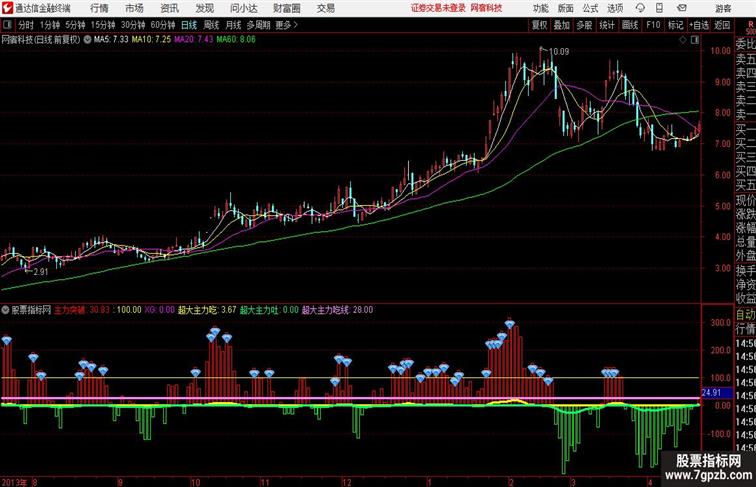Open the 选项 menu
Screen dimensions: 756x487
(x=615, y=8)
